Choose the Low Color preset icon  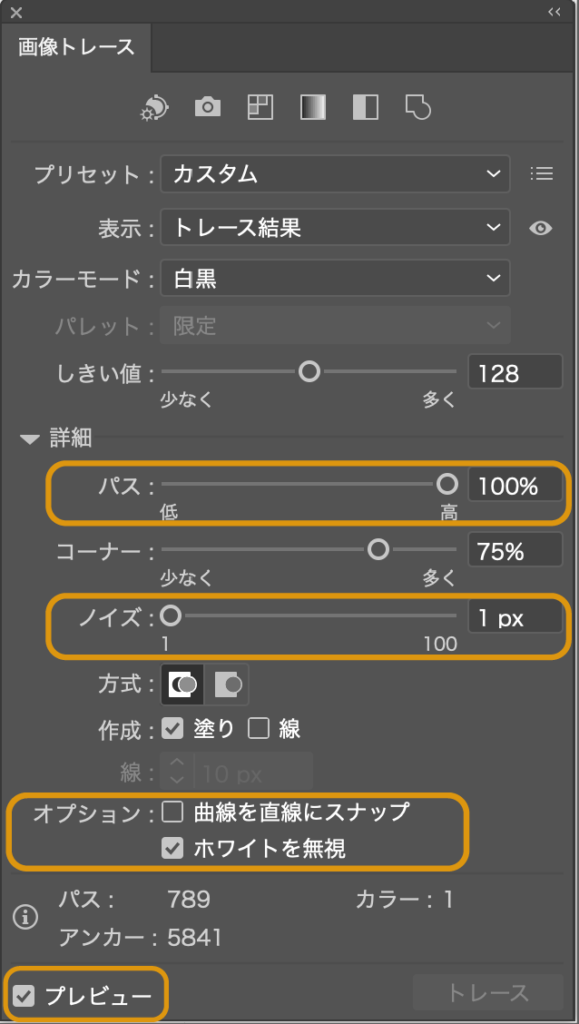point(260,106)
